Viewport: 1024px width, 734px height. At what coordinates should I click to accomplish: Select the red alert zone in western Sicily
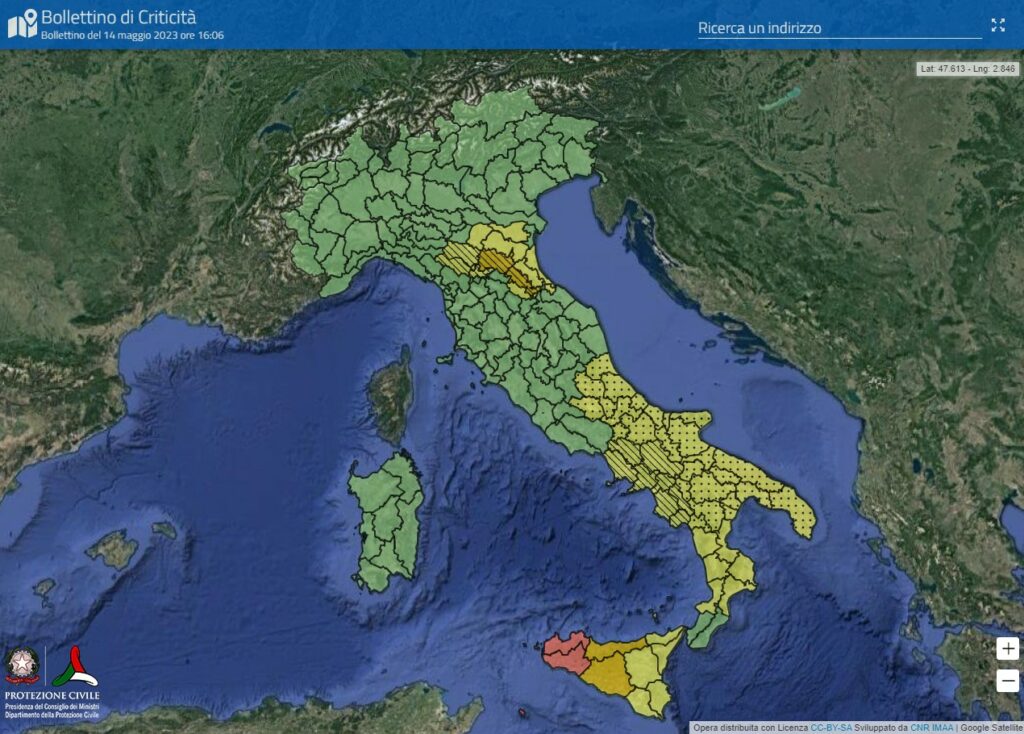pos(566,652)
